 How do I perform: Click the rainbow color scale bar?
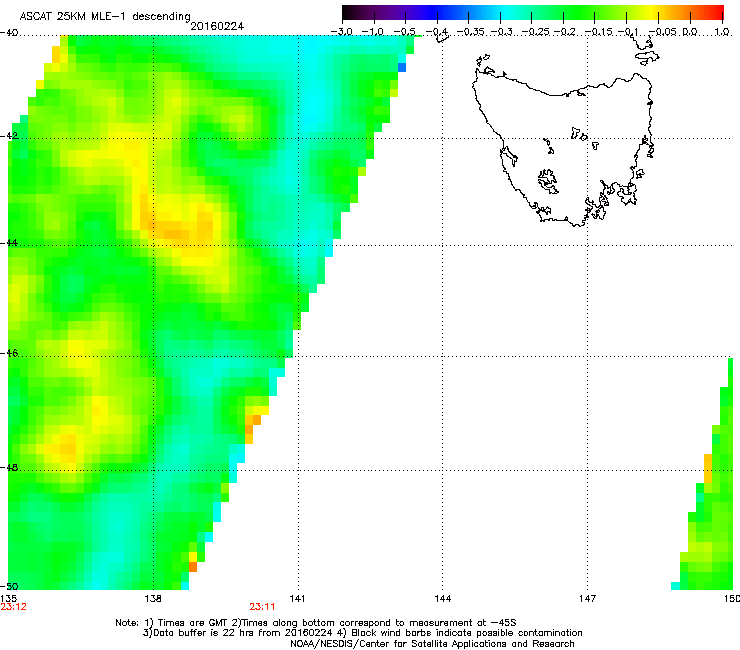(533, 13)
